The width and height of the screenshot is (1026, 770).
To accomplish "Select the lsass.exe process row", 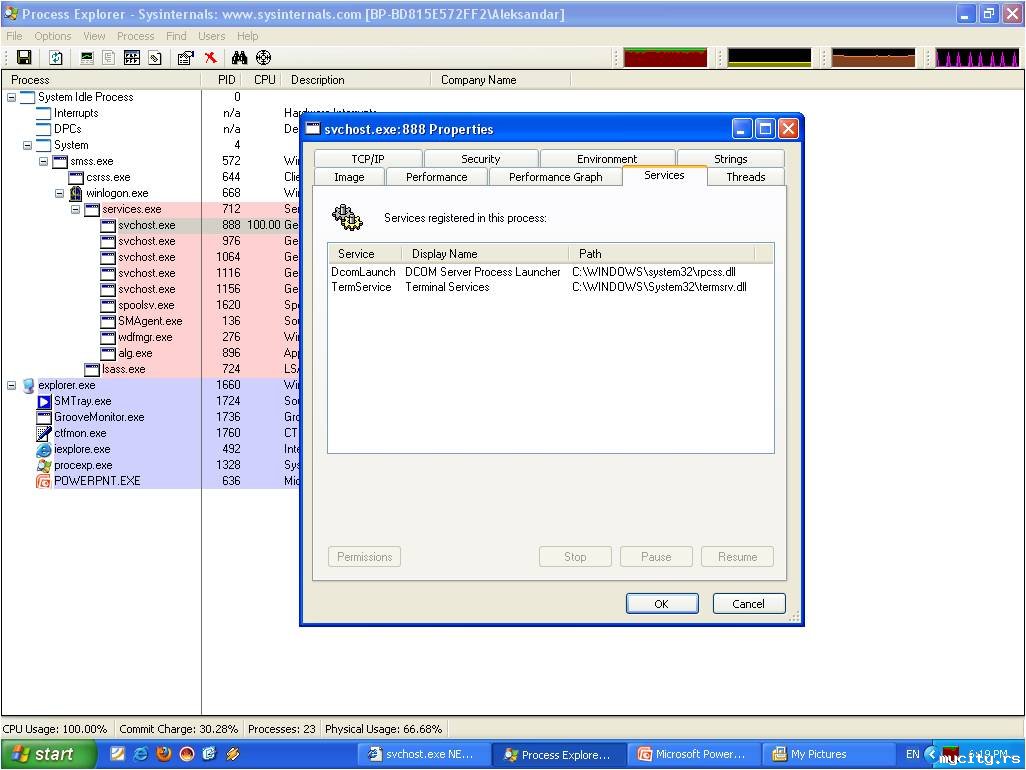I will click(150, 370).
